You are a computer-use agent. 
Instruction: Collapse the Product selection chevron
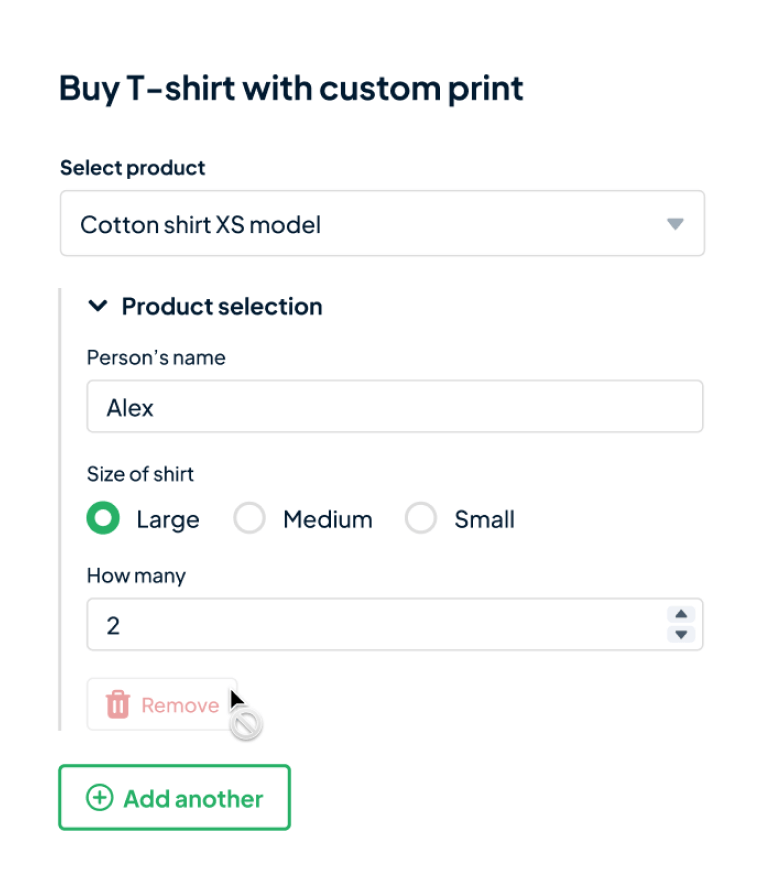98,306
